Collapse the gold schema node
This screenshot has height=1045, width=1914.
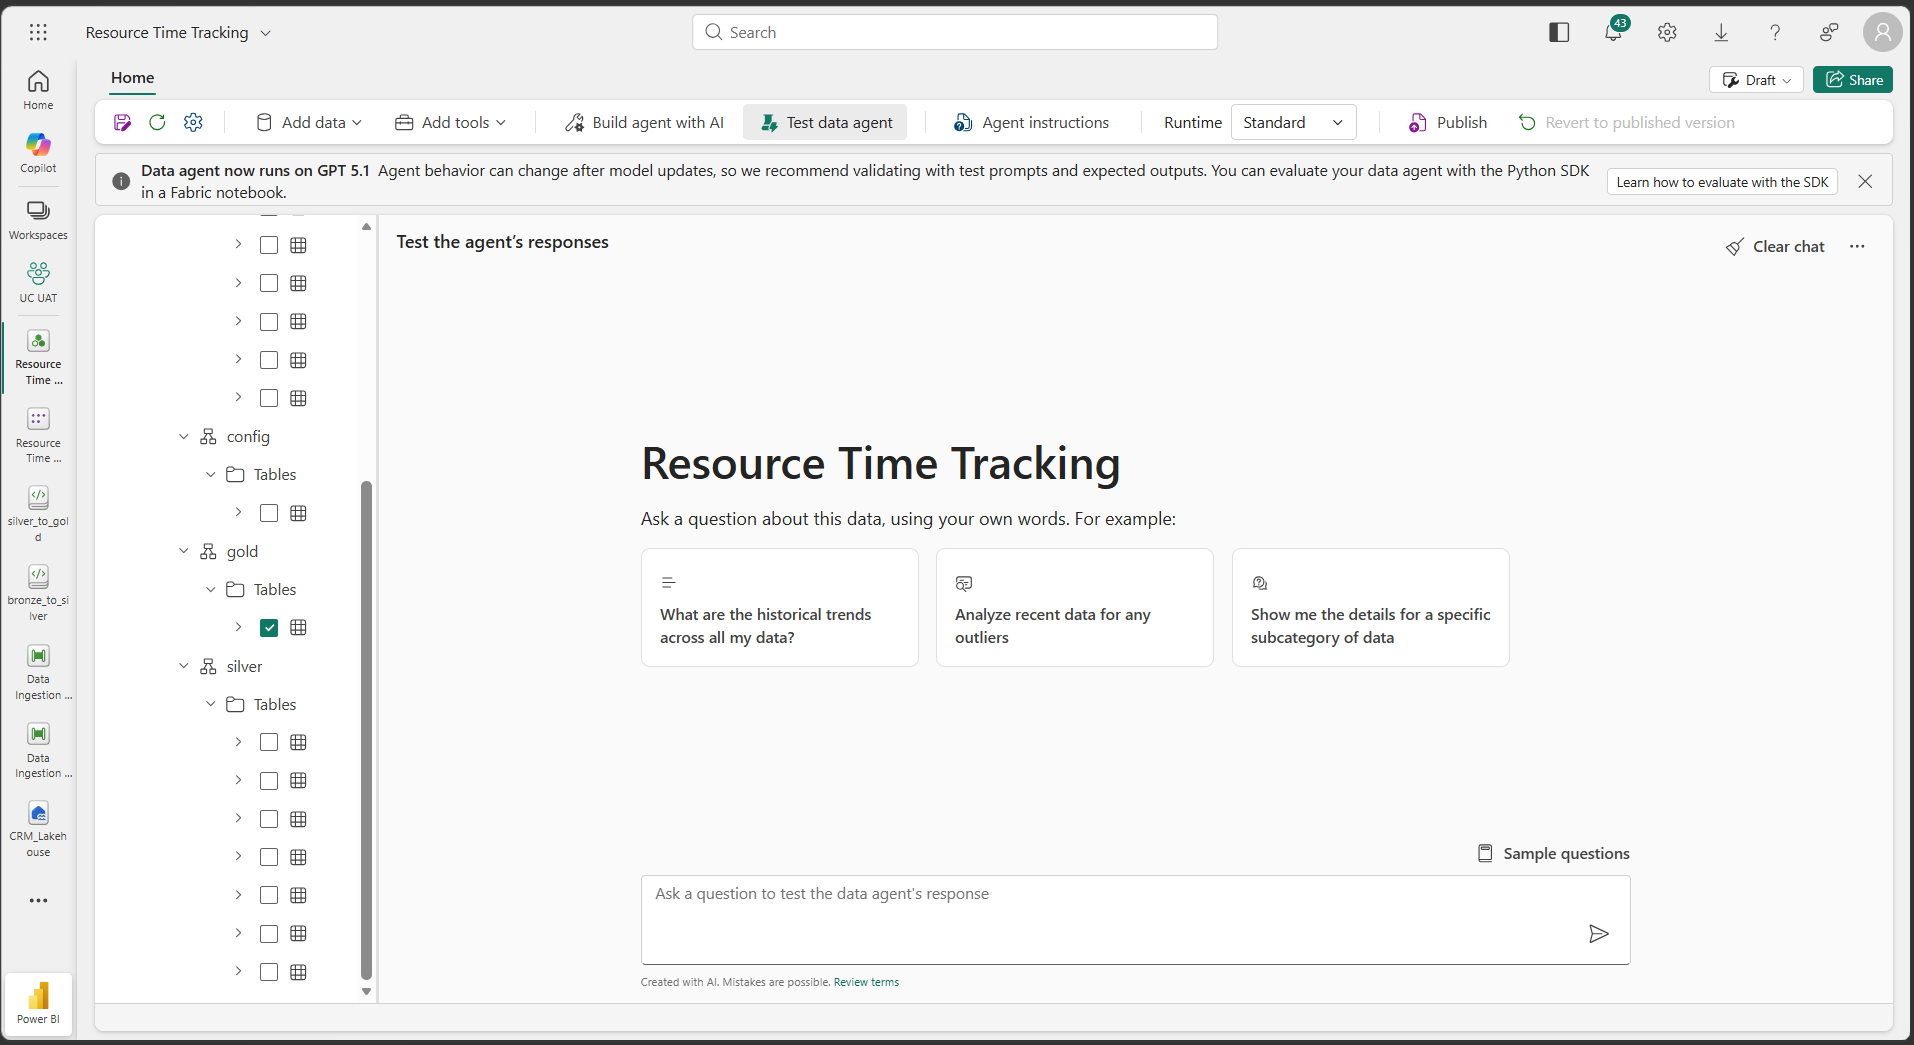pos(184,551)
